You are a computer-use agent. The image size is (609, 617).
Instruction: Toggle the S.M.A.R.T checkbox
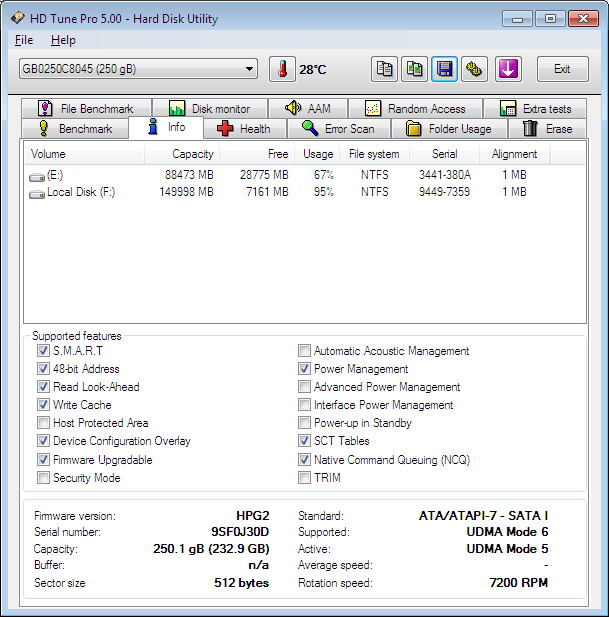coord(43,351)
